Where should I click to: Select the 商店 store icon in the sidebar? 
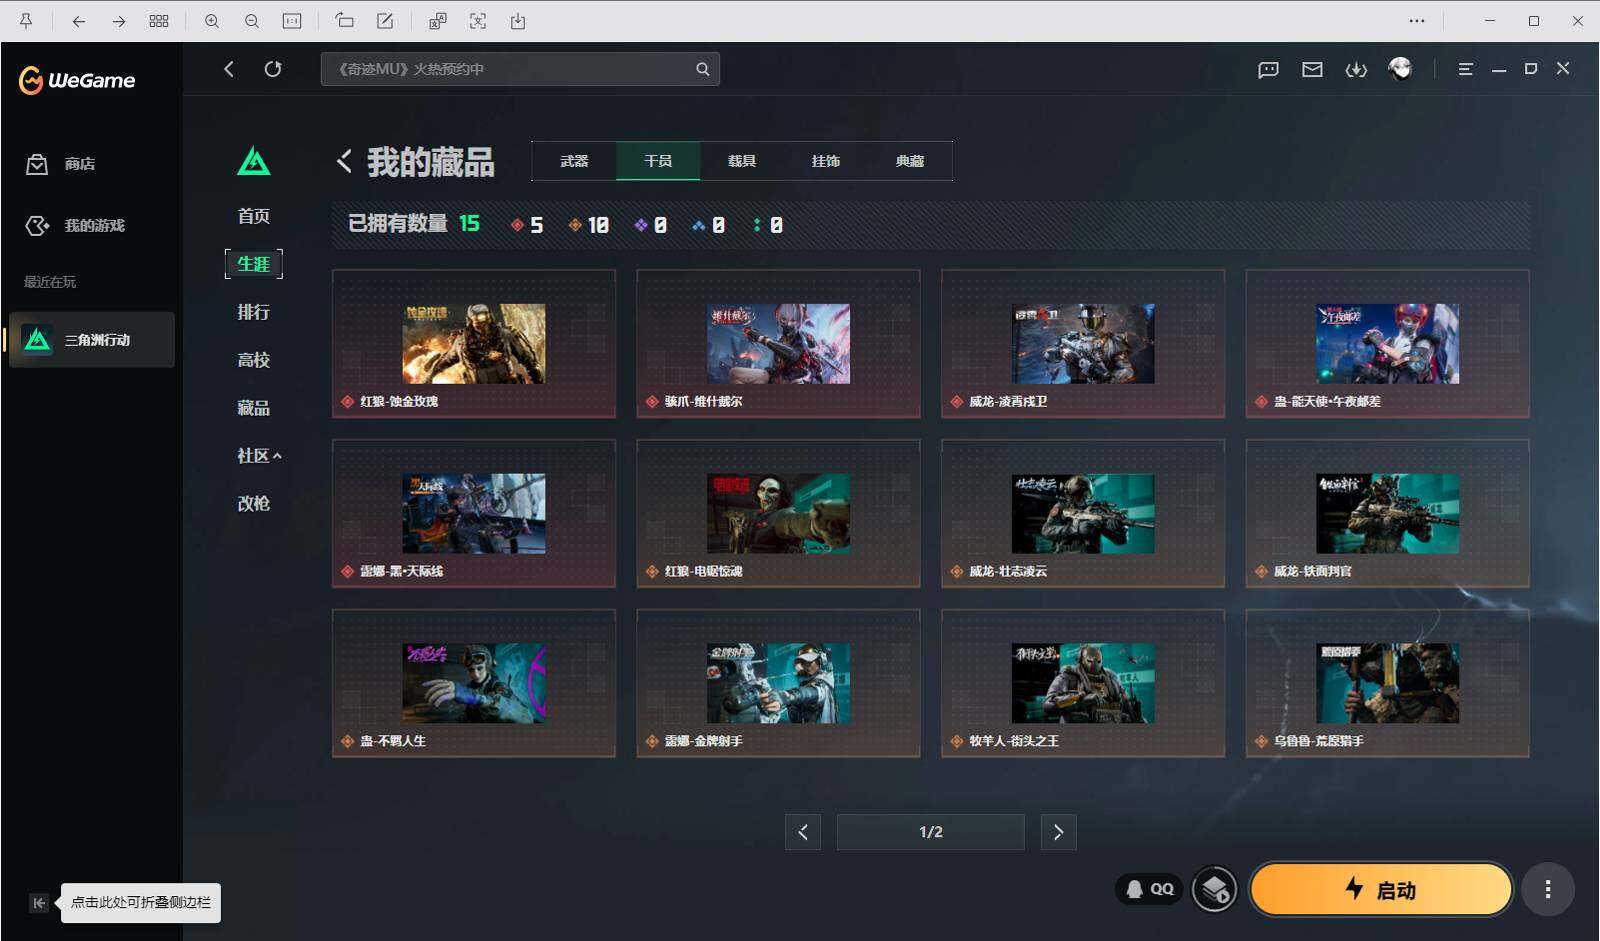36,164
